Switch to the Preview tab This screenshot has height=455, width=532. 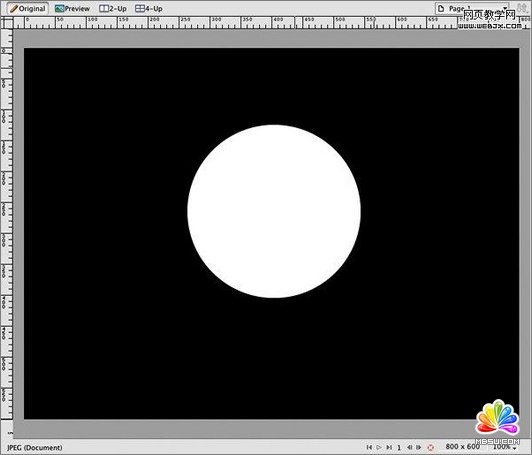click(x=72, y=8)
